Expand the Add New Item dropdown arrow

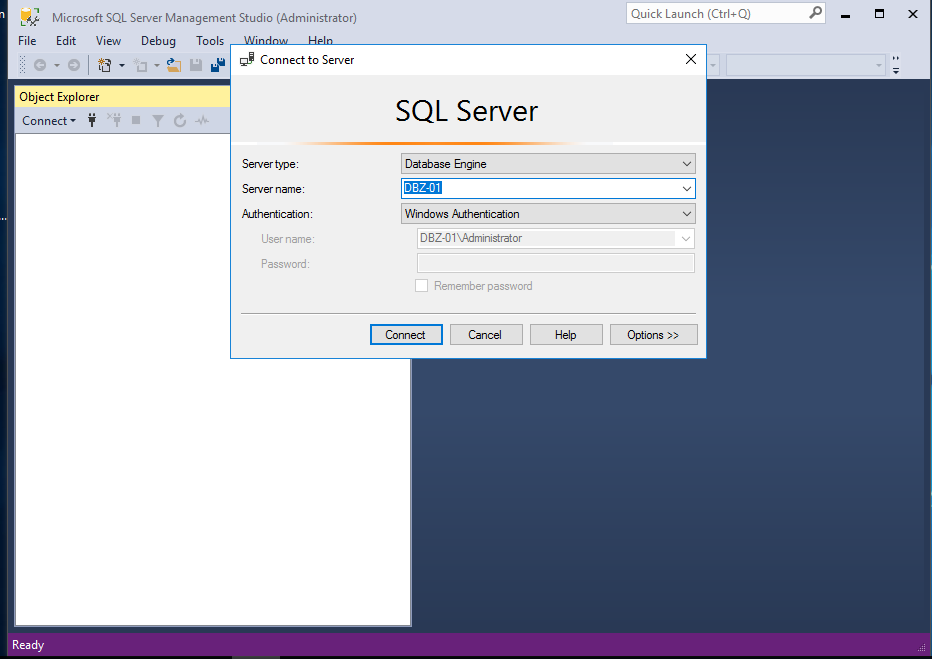click(157, 65)
